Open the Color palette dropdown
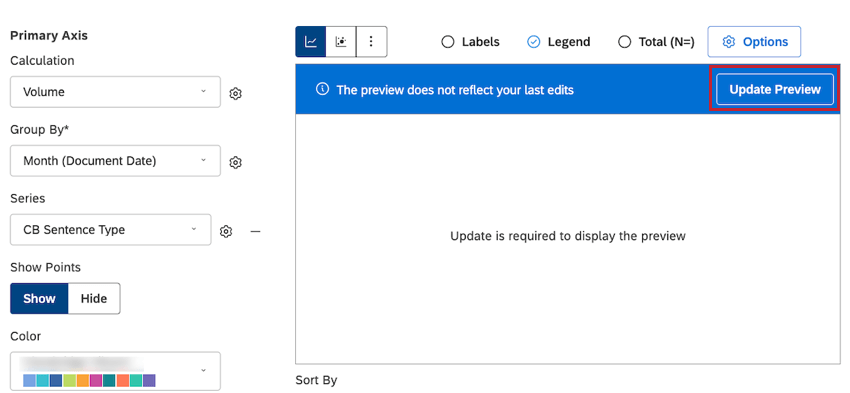Viewport: 850px width, 393px height. [x=115, y=371]
